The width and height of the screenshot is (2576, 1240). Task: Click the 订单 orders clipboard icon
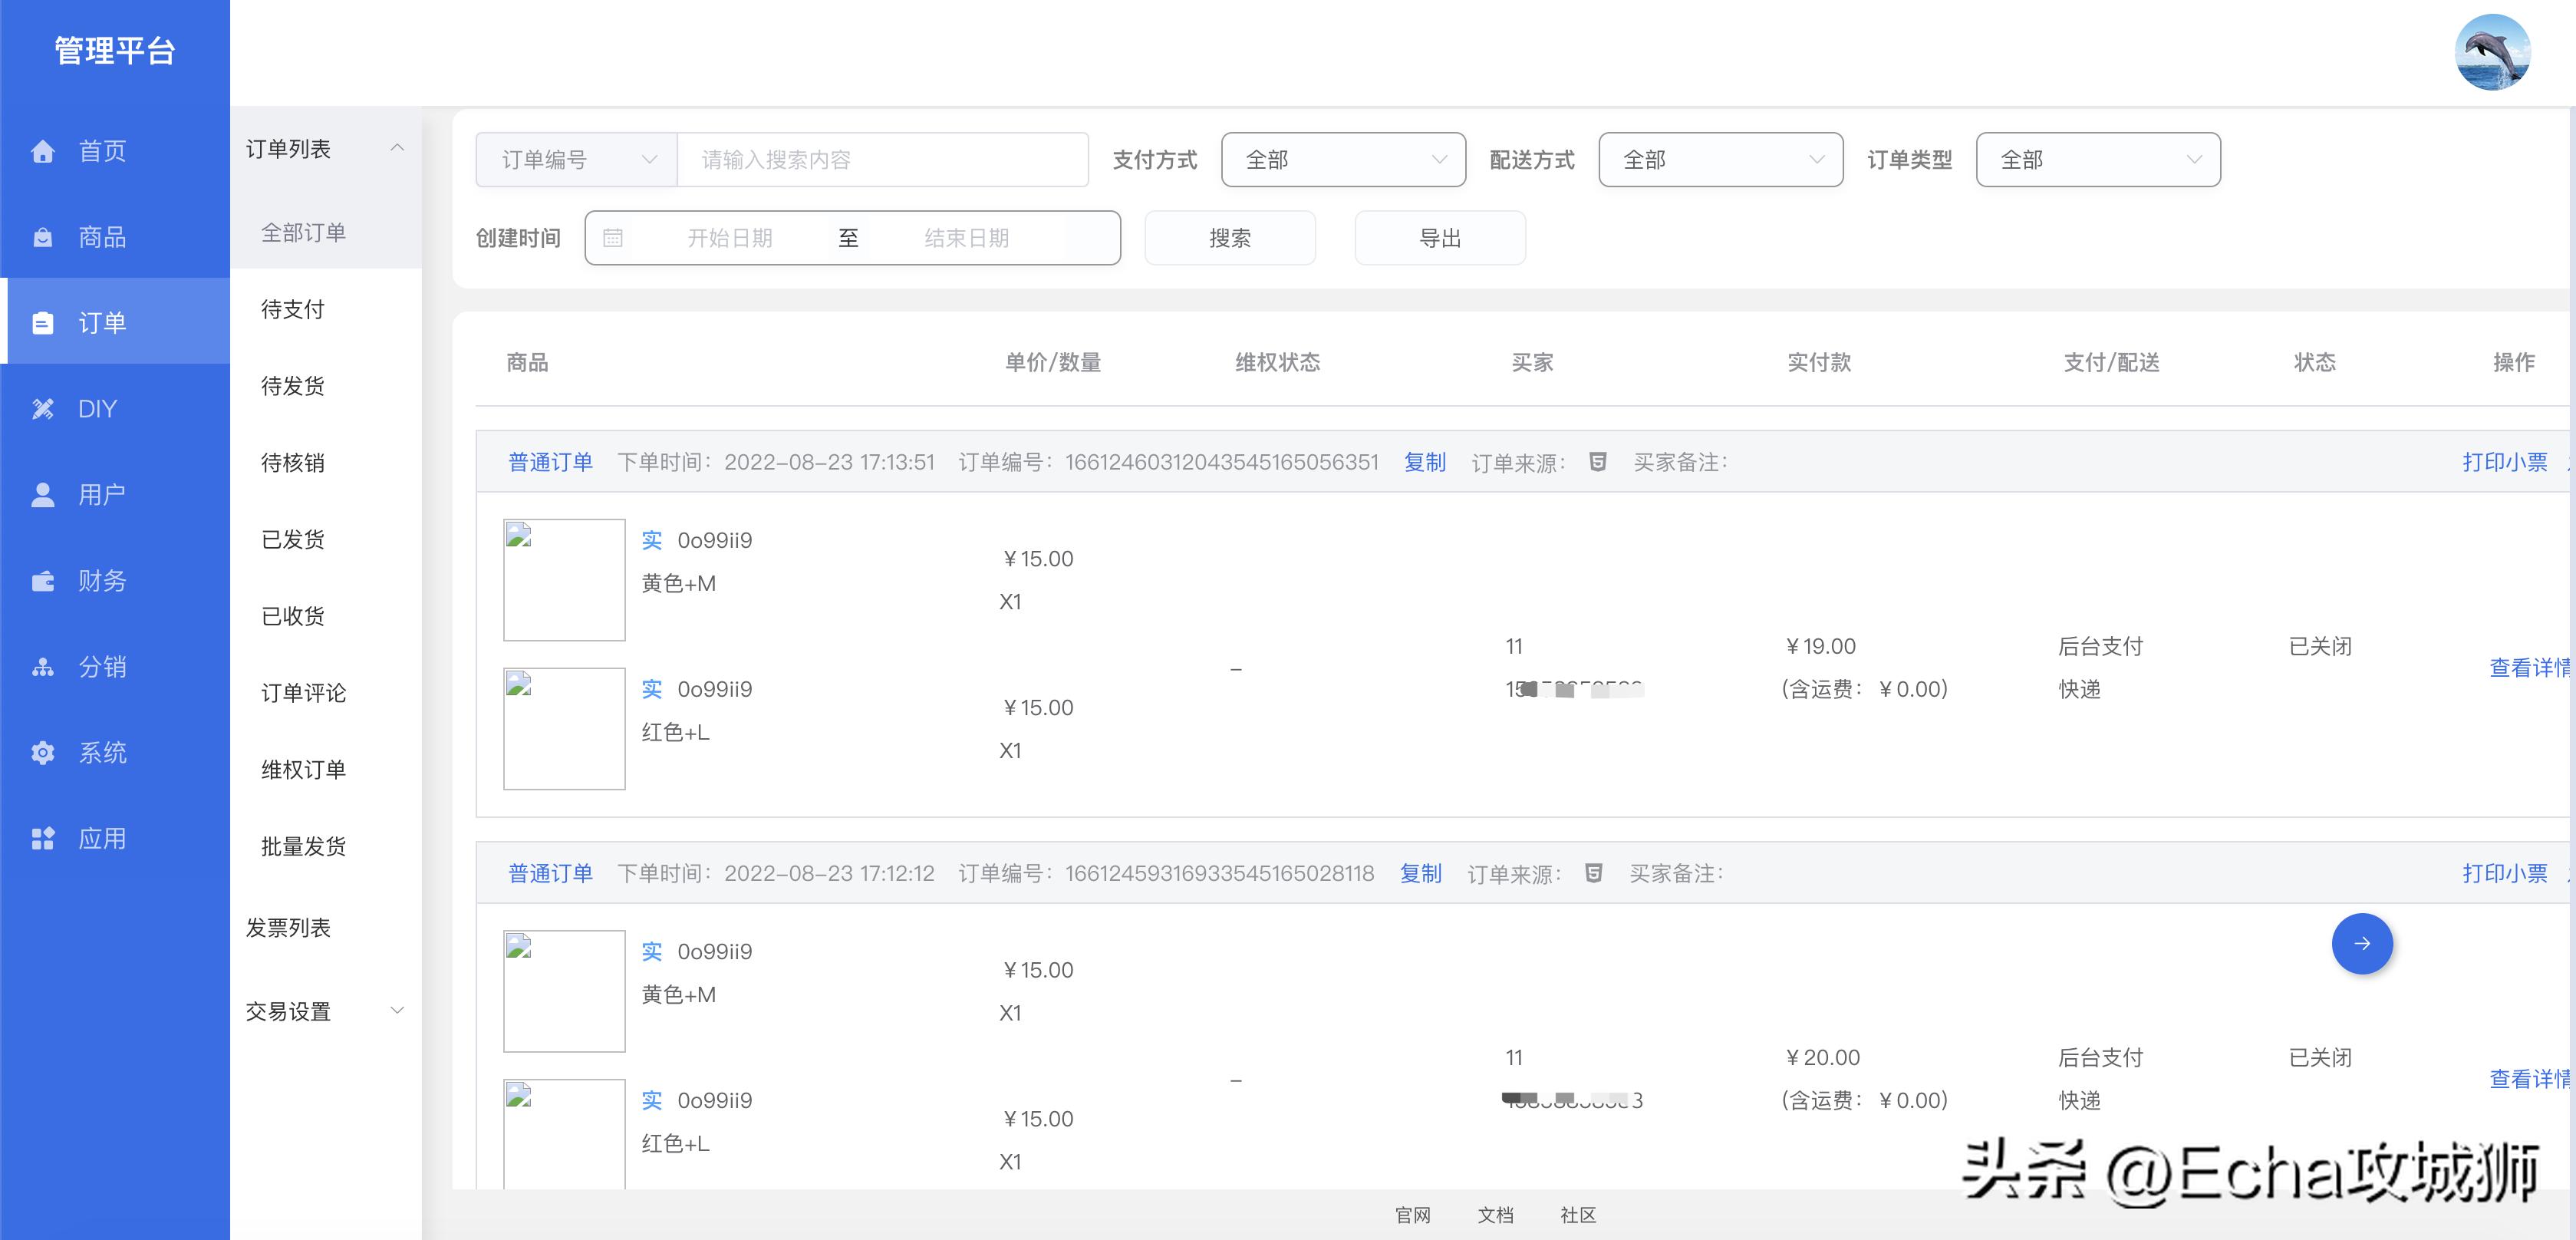(x=42, y=322)
